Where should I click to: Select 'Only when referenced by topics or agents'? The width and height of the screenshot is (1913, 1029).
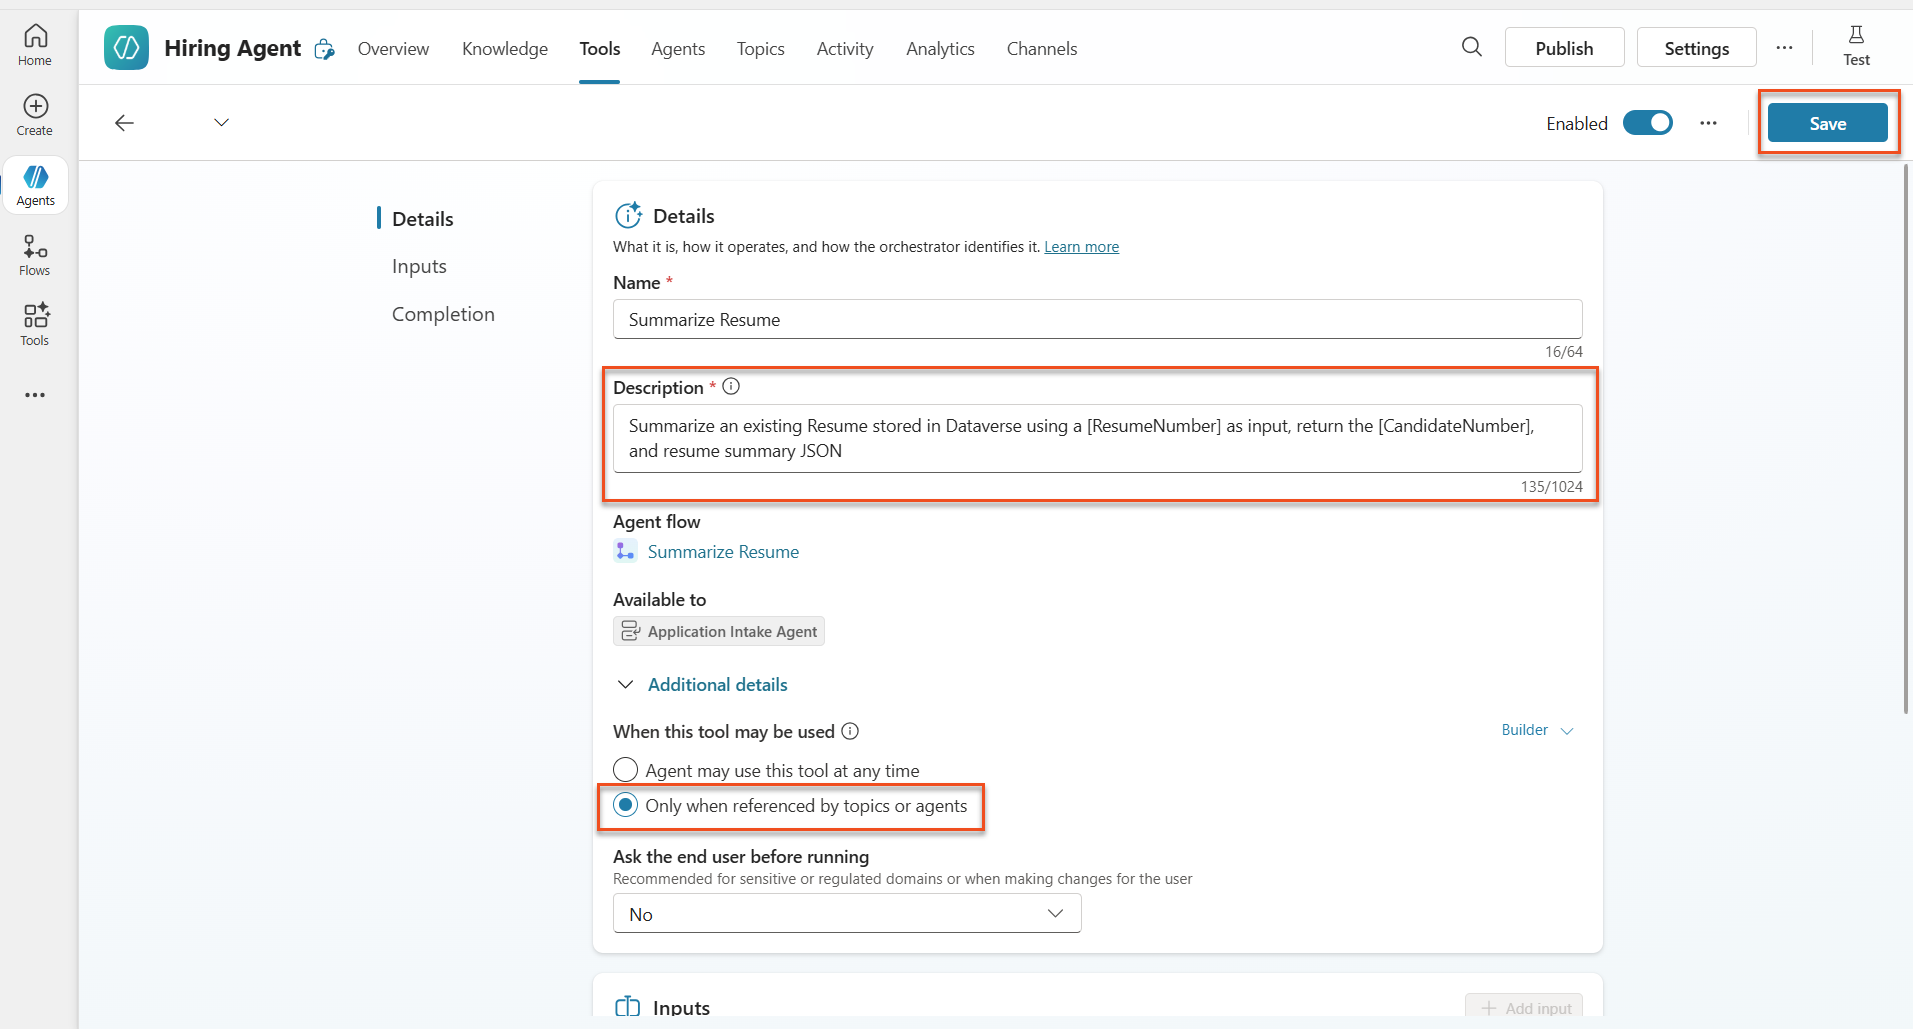625,805
